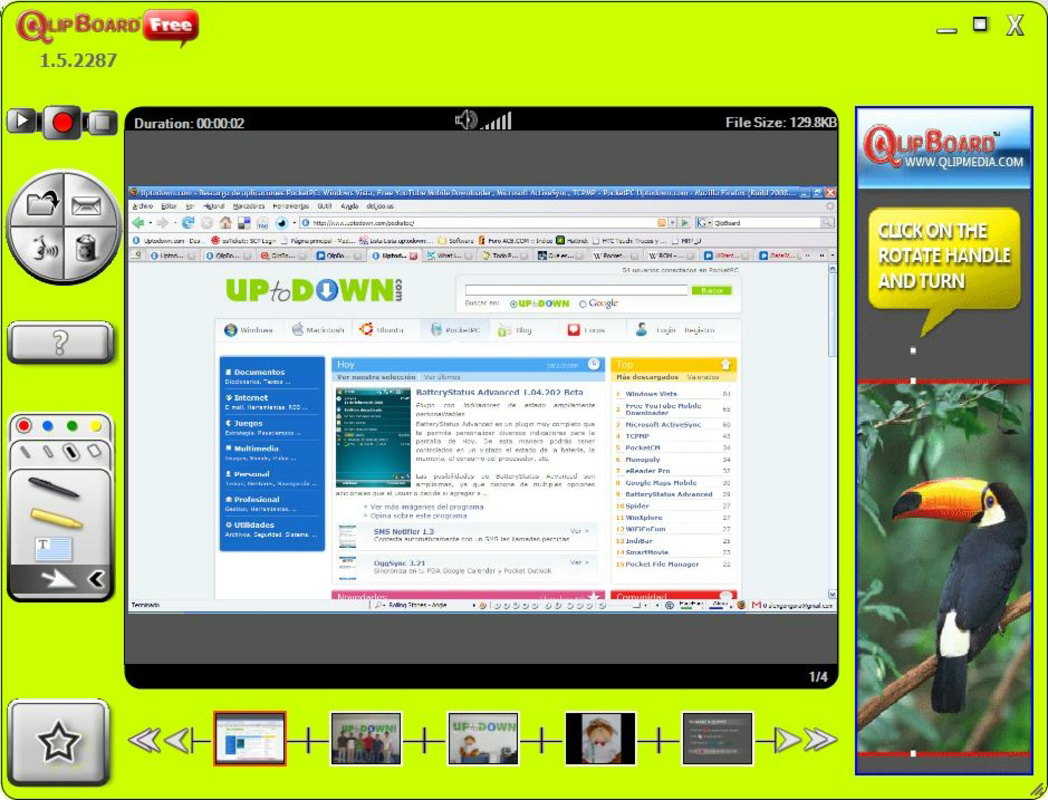The image size is (1048, 800).
Task: Select the mascot under UptoDown sign thumbnail
Action: 483,739
